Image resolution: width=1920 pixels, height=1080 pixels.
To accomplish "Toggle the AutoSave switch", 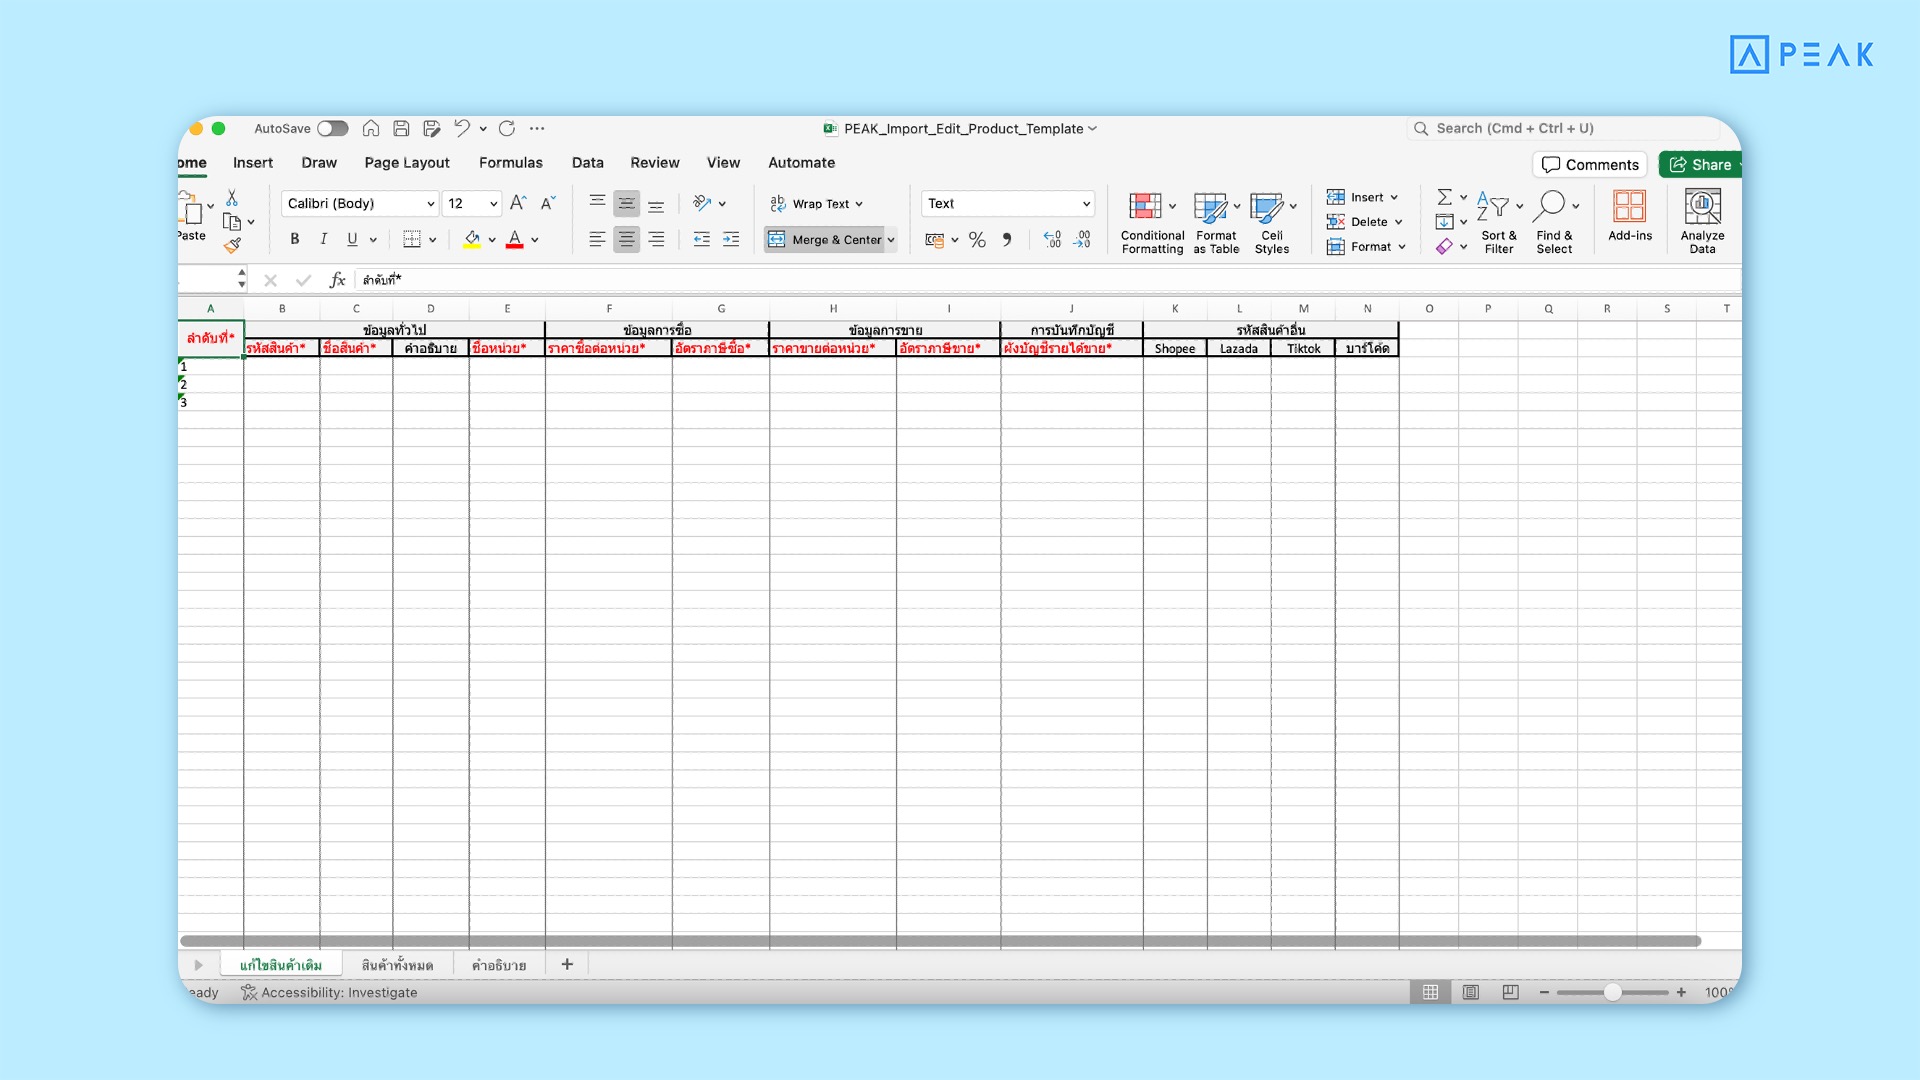I will (x=333, y=129).
